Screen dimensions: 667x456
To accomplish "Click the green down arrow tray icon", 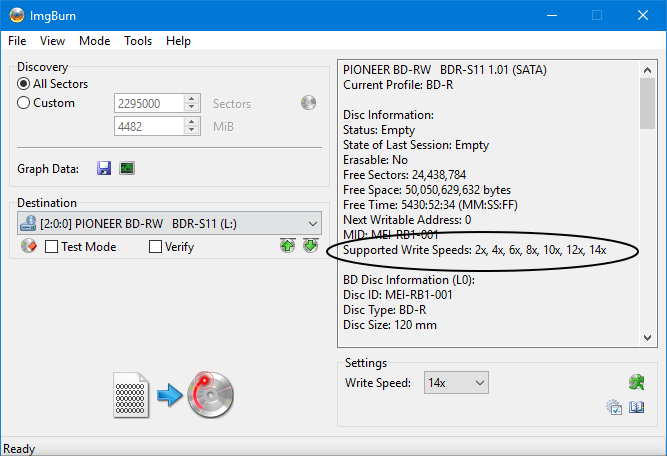I will tap(311, 245).
